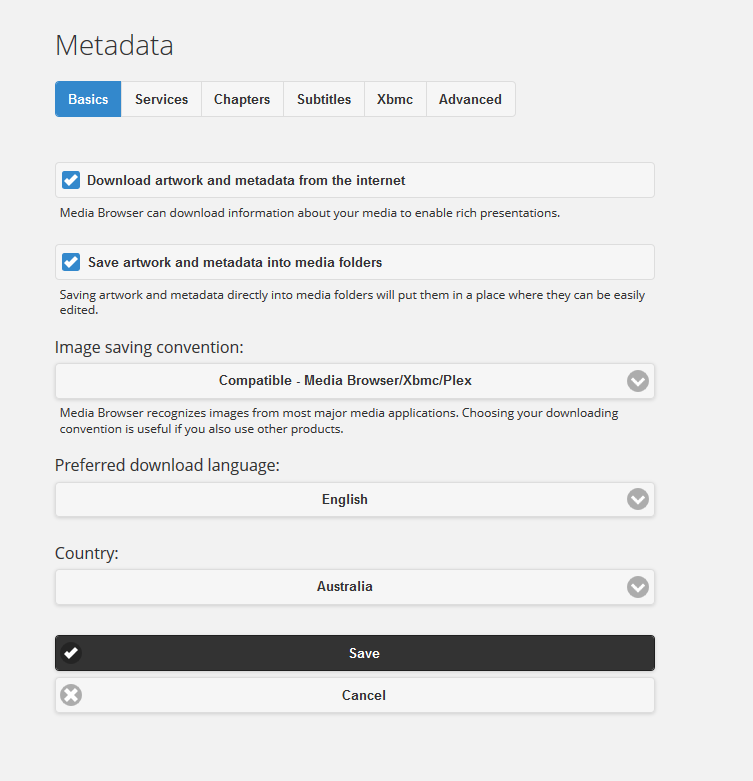Click the arrow icon beside Australia

638,587
